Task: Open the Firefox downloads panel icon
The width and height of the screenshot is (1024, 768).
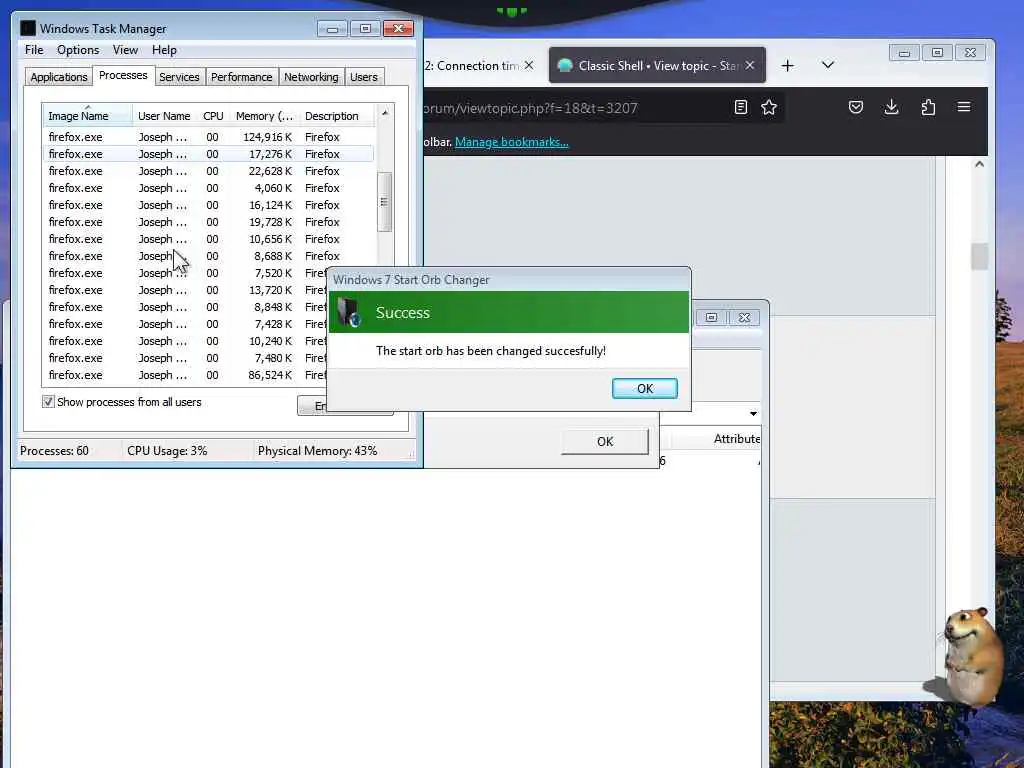Action: pos(891,107)
